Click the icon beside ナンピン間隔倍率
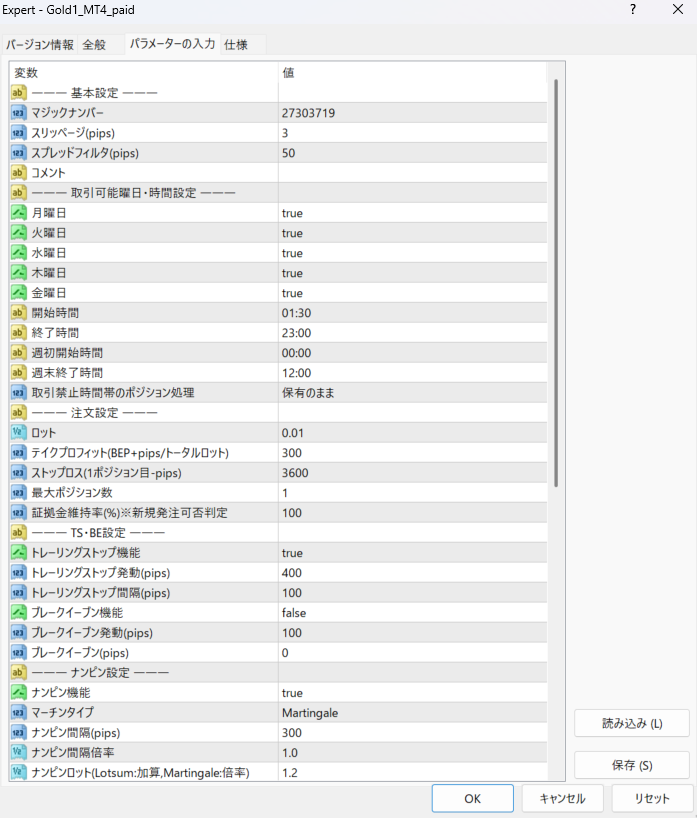 [19, 753]
